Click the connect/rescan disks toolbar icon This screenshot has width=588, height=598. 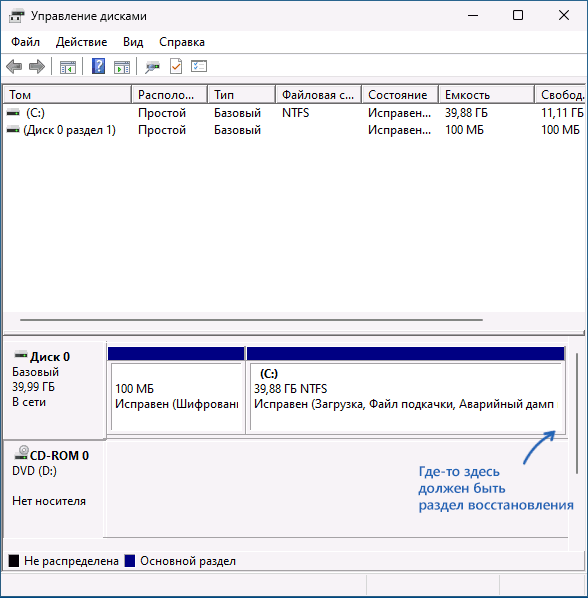[153, 67]
